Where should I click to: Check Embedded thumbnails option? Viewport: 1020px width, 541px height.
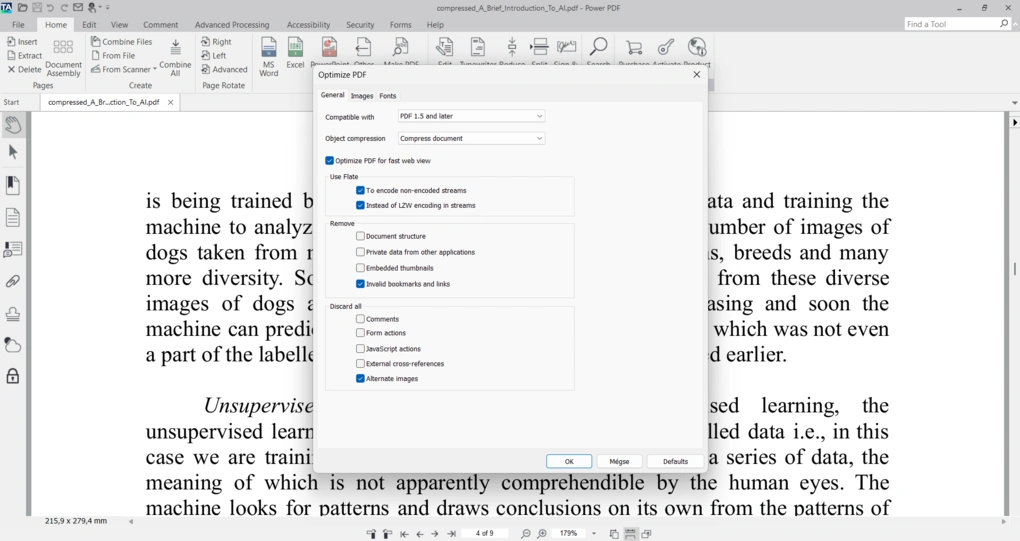tap(360, 268)
